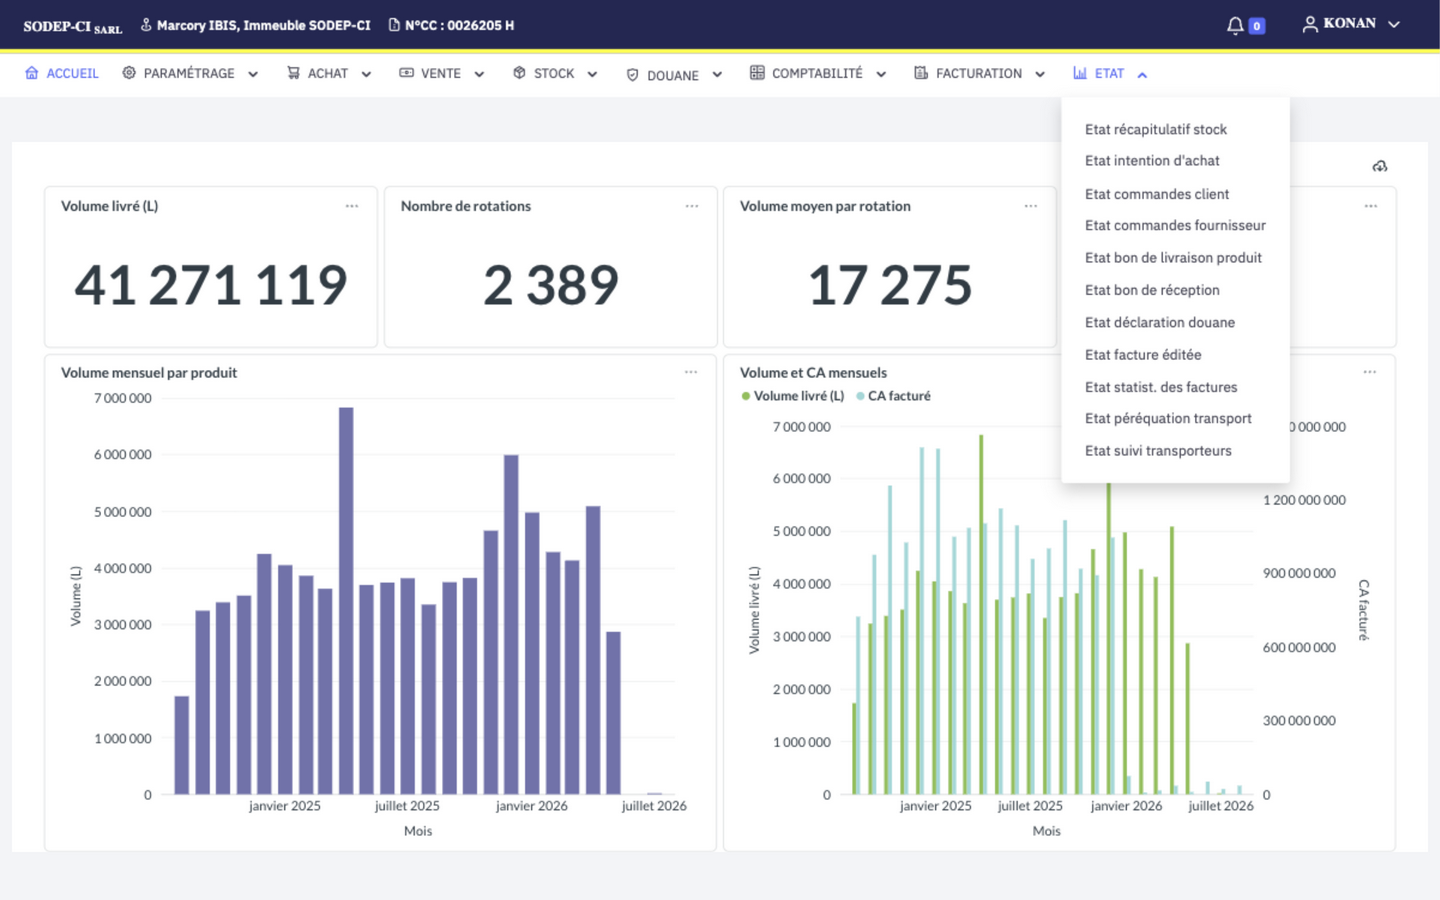The image size is (1440, 900).
Task: Open the Volume livré (L) card options menu
Action: 352,206
